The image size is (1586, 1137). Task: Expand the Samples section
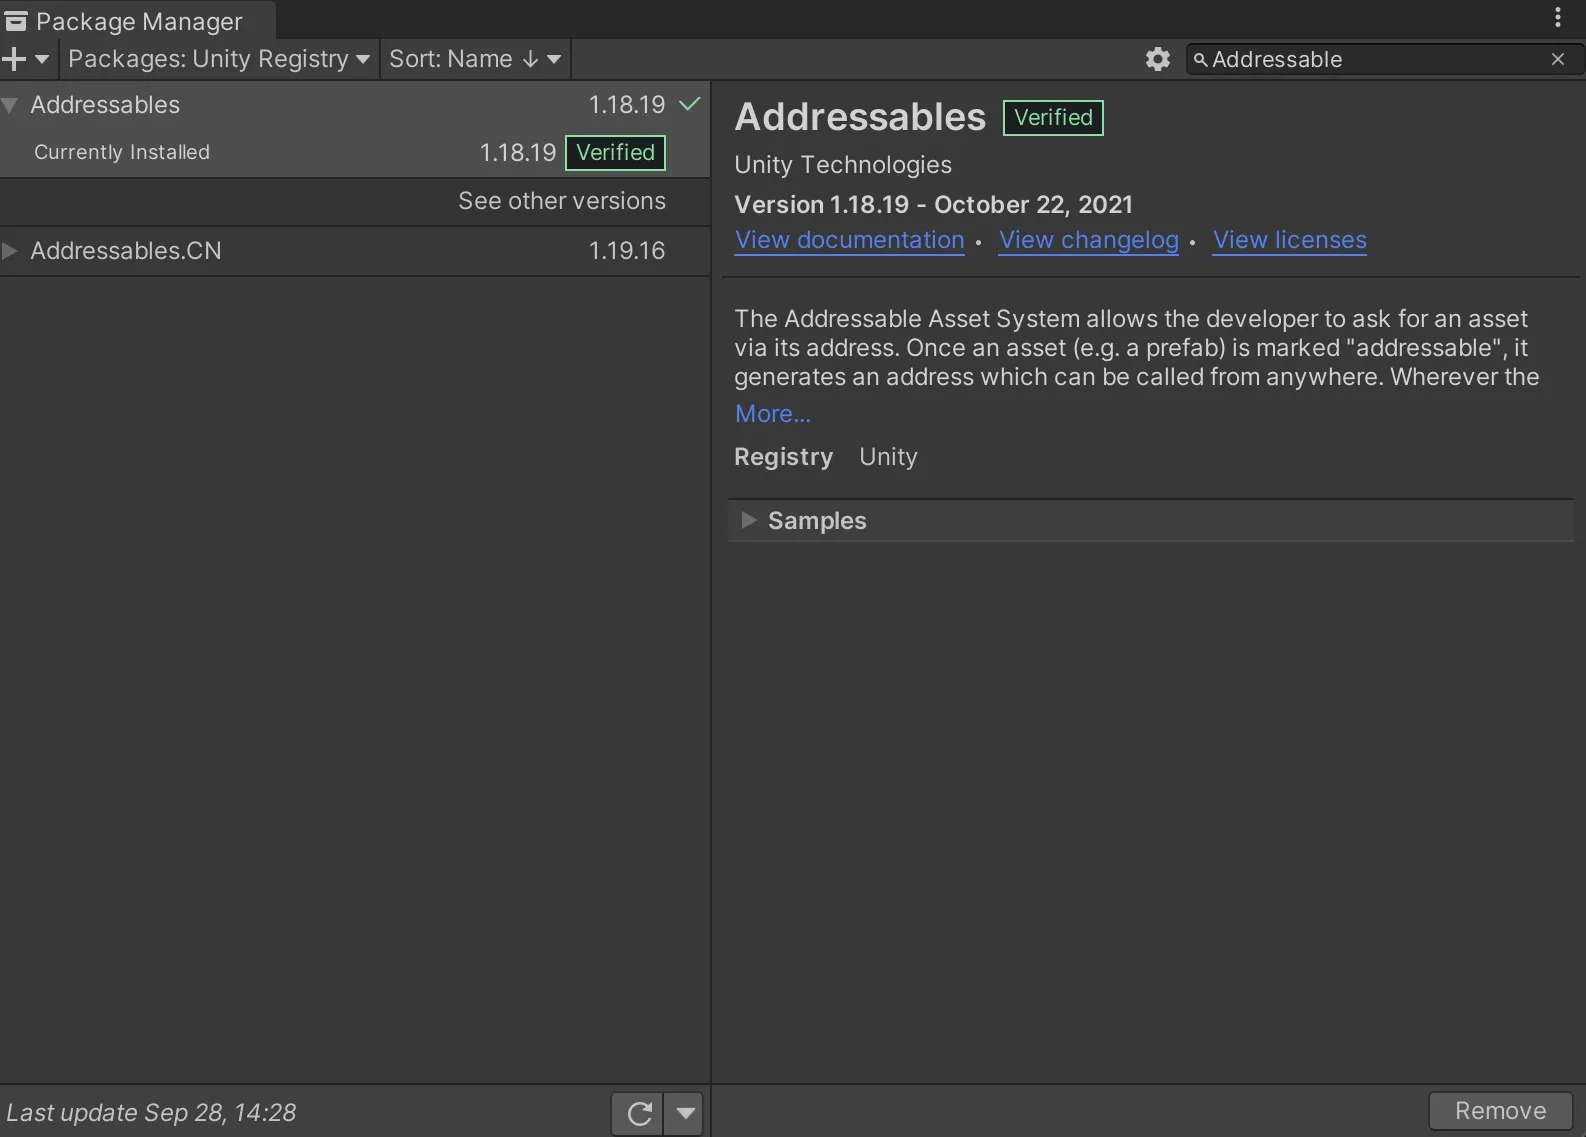(748, 520)
